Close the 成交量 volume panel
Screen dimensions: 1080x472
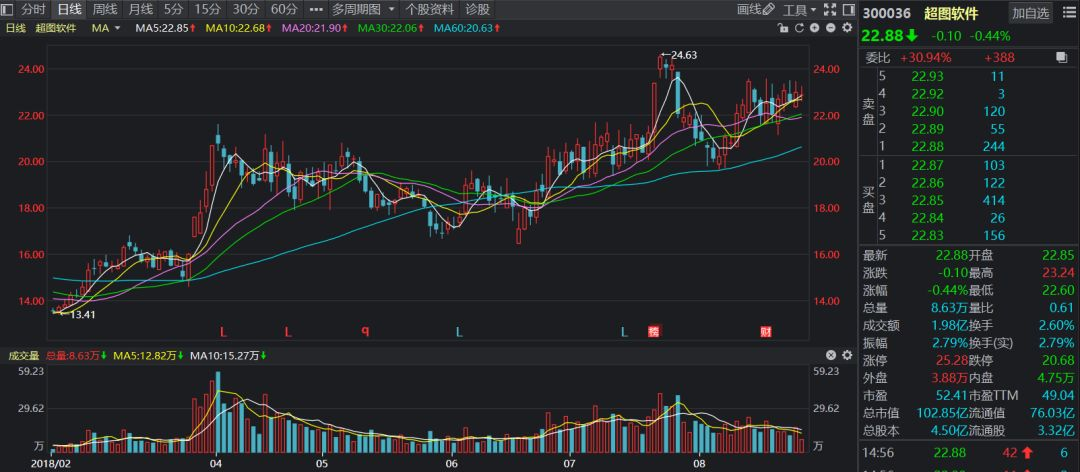click(831, 356)
